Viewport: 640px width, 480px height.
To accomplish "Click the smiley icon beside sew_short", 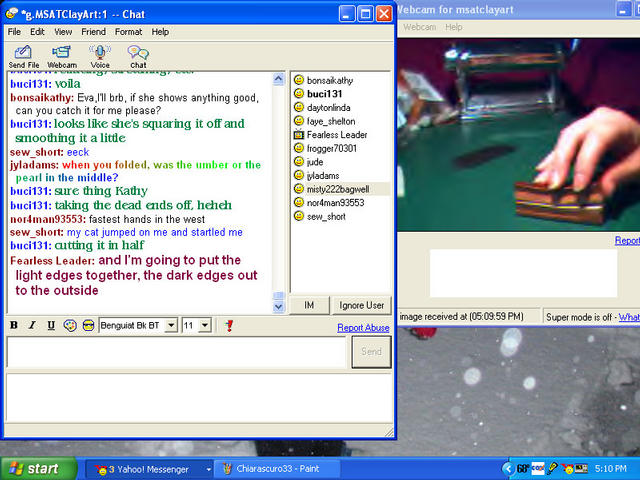I will click(x=299, y=216).
